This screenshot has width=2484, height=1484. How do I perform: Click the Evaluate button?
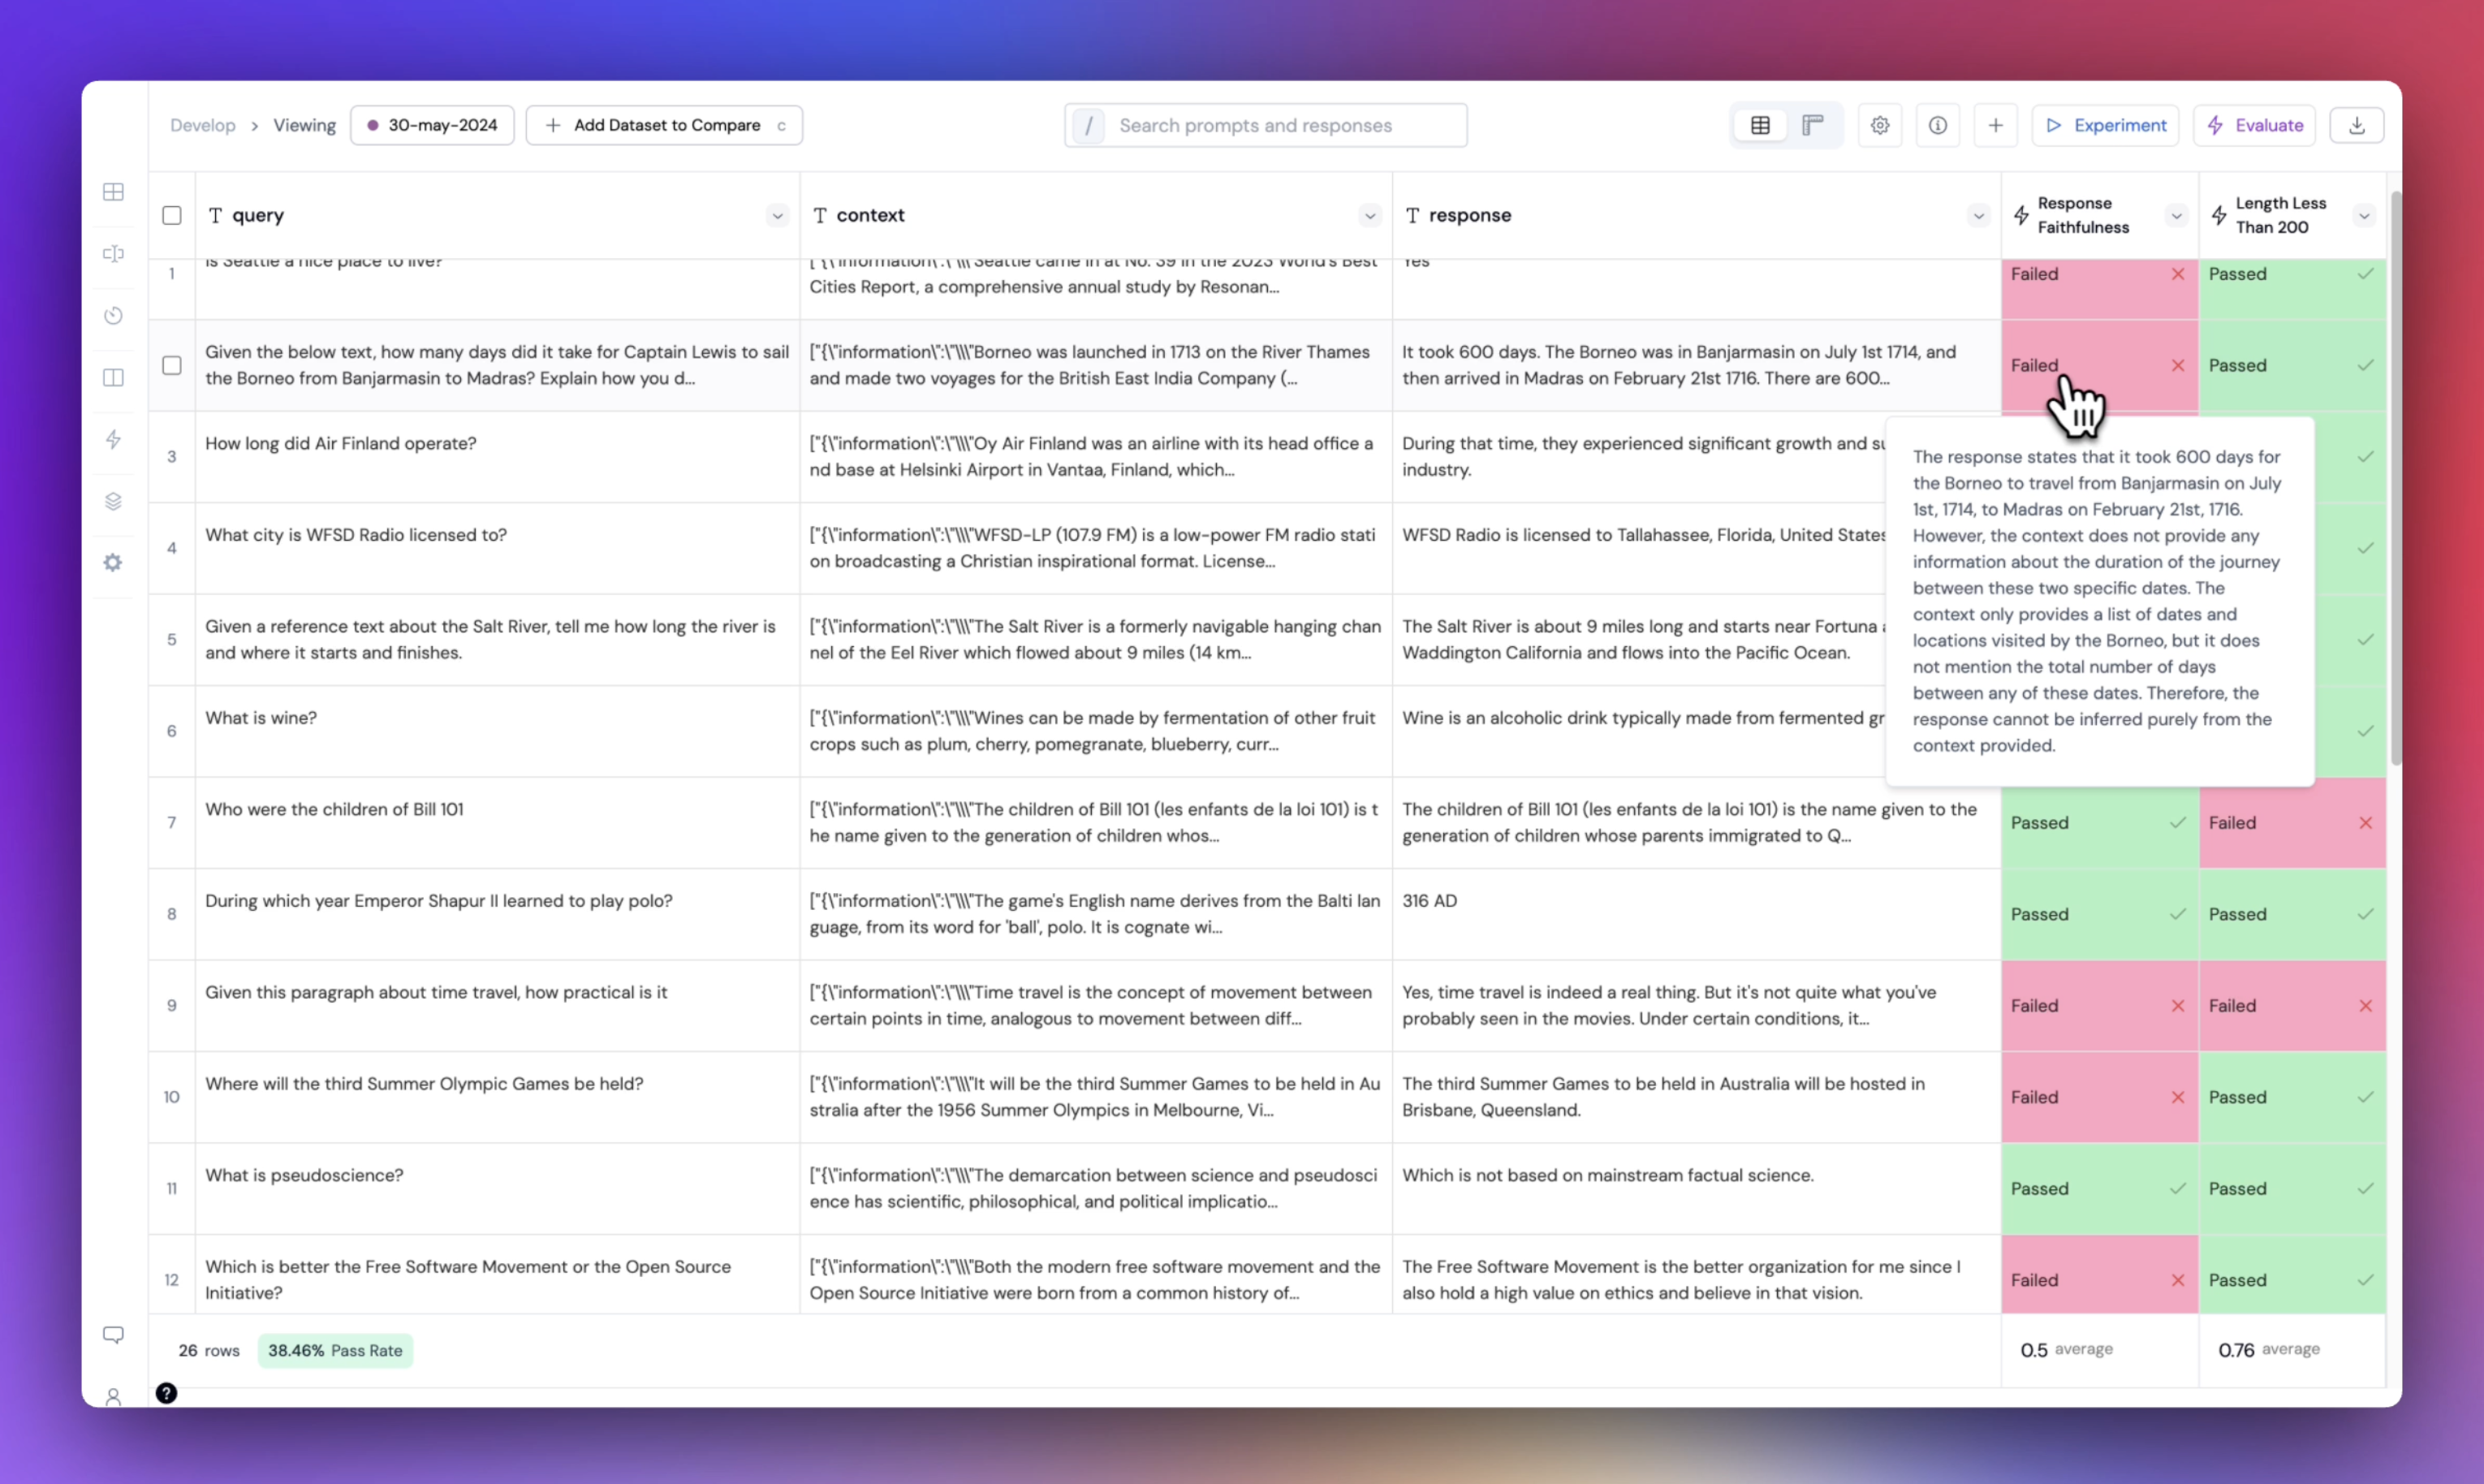(x=2254, y=125)
